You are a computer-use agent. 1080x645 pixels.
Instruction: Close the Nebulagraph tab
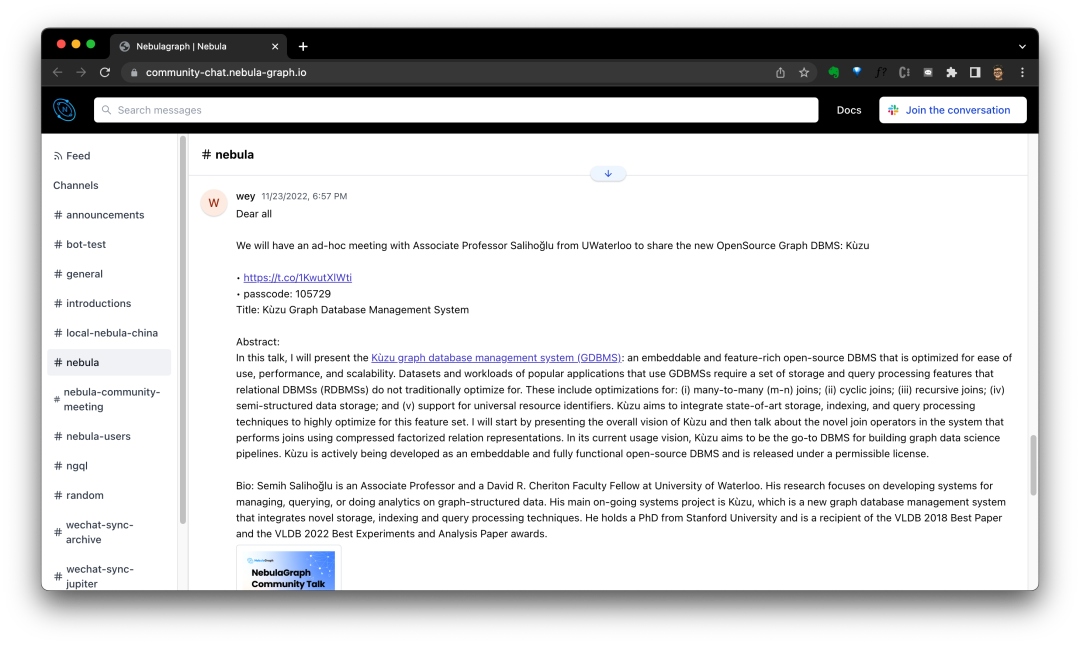click(275, 46)
